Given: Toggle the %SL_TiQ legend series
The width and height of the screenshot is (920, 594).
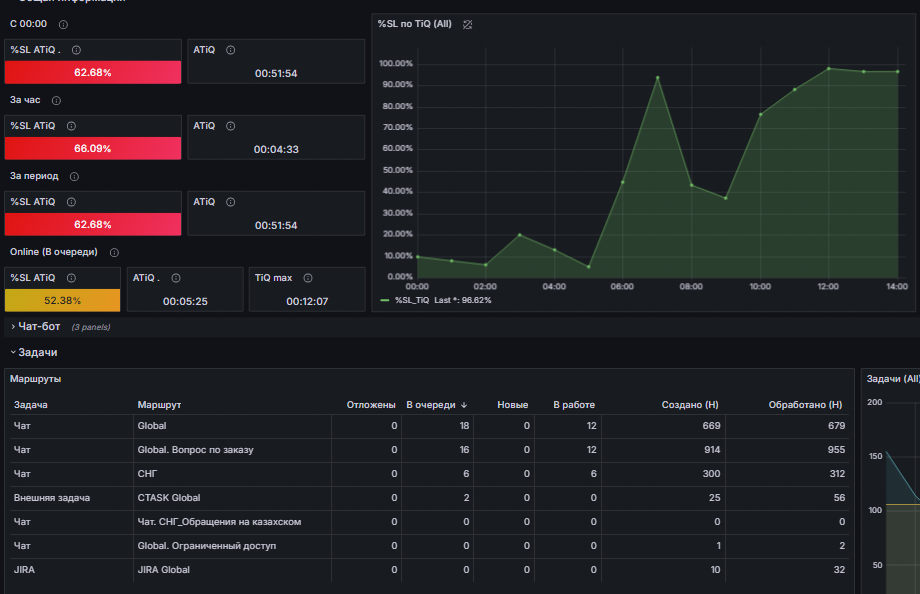Looking at the screenshot, I should [x=413, y=300].
